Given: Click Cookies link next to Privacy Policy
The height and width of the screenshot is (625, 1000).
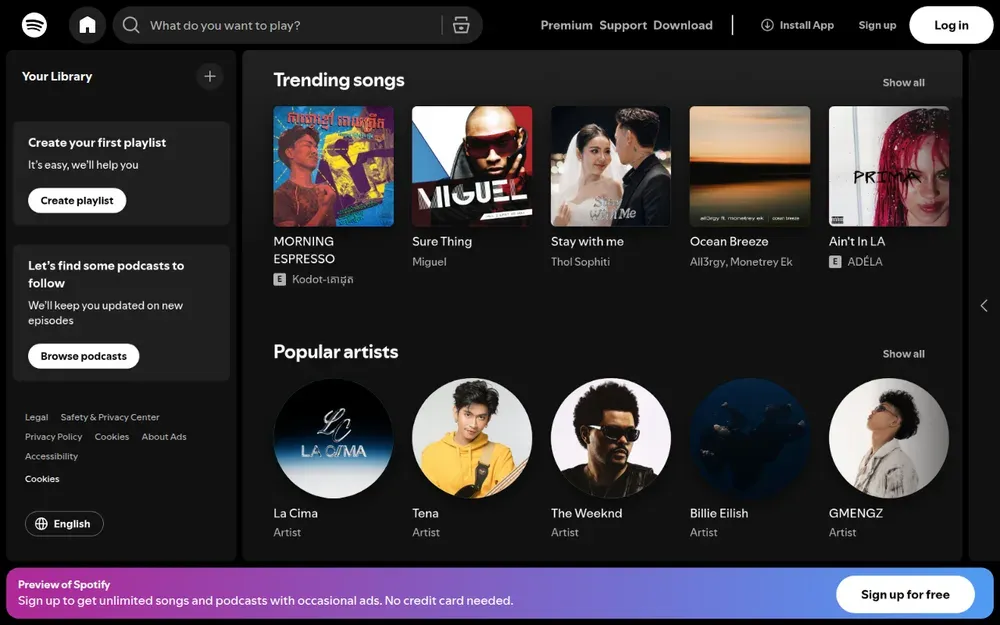Looking at the screenshot, I should (112, 437).
